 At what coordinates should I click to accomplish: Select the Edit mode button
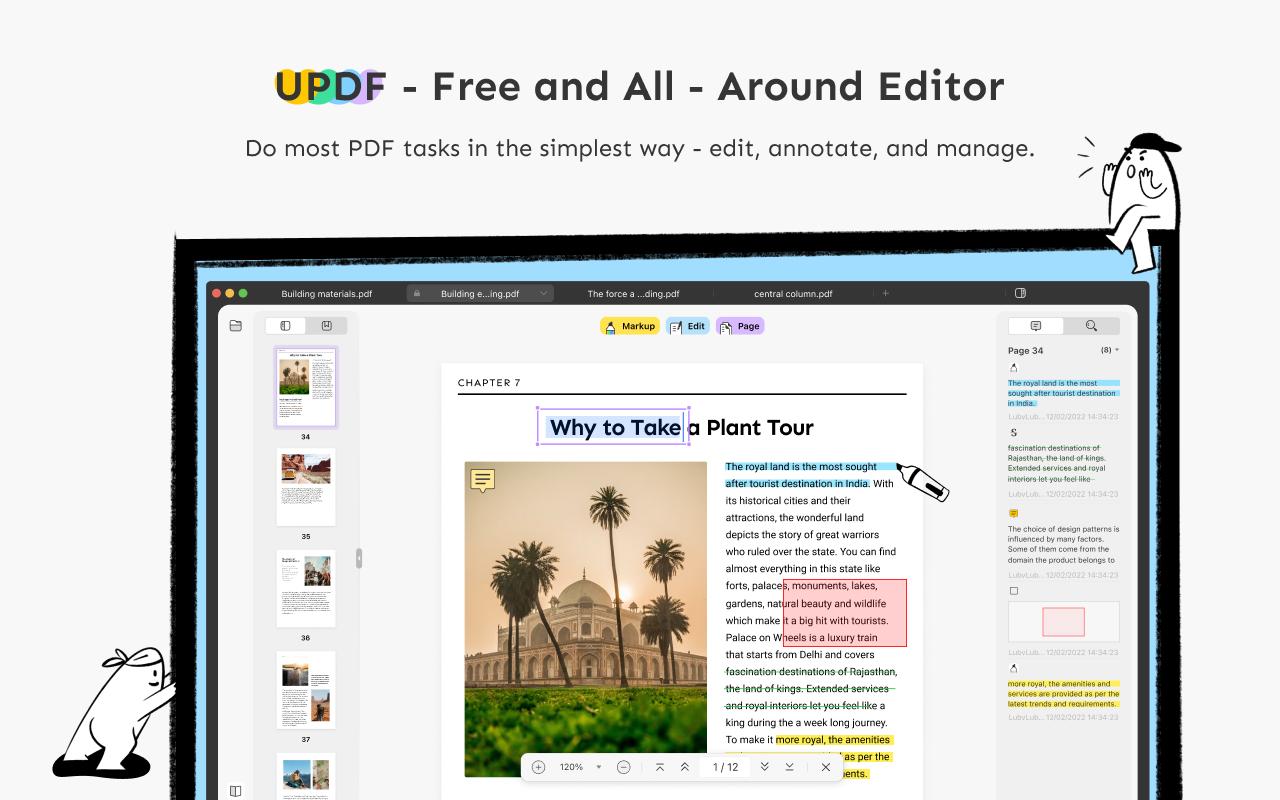click(x=687, y=326)
